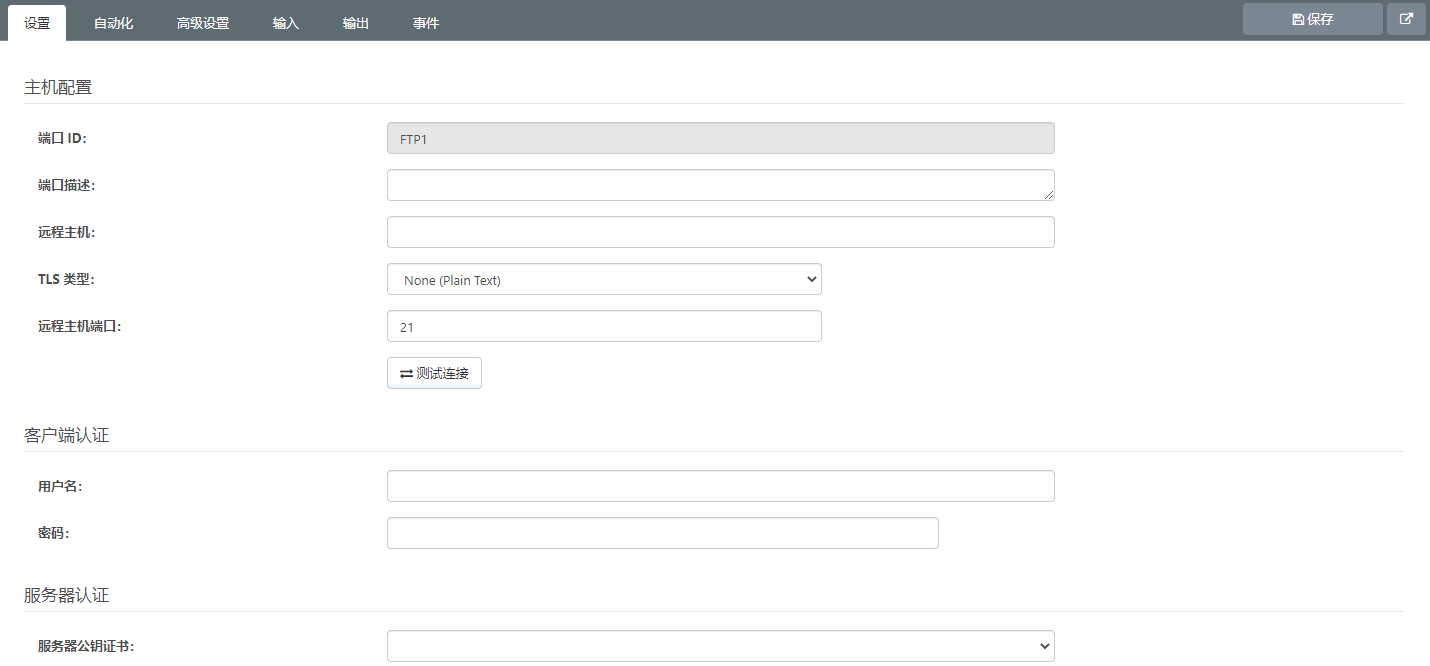Focus the 密码 password field
Viewport: 1430px width, 666px height.
(x=662, y=533)
